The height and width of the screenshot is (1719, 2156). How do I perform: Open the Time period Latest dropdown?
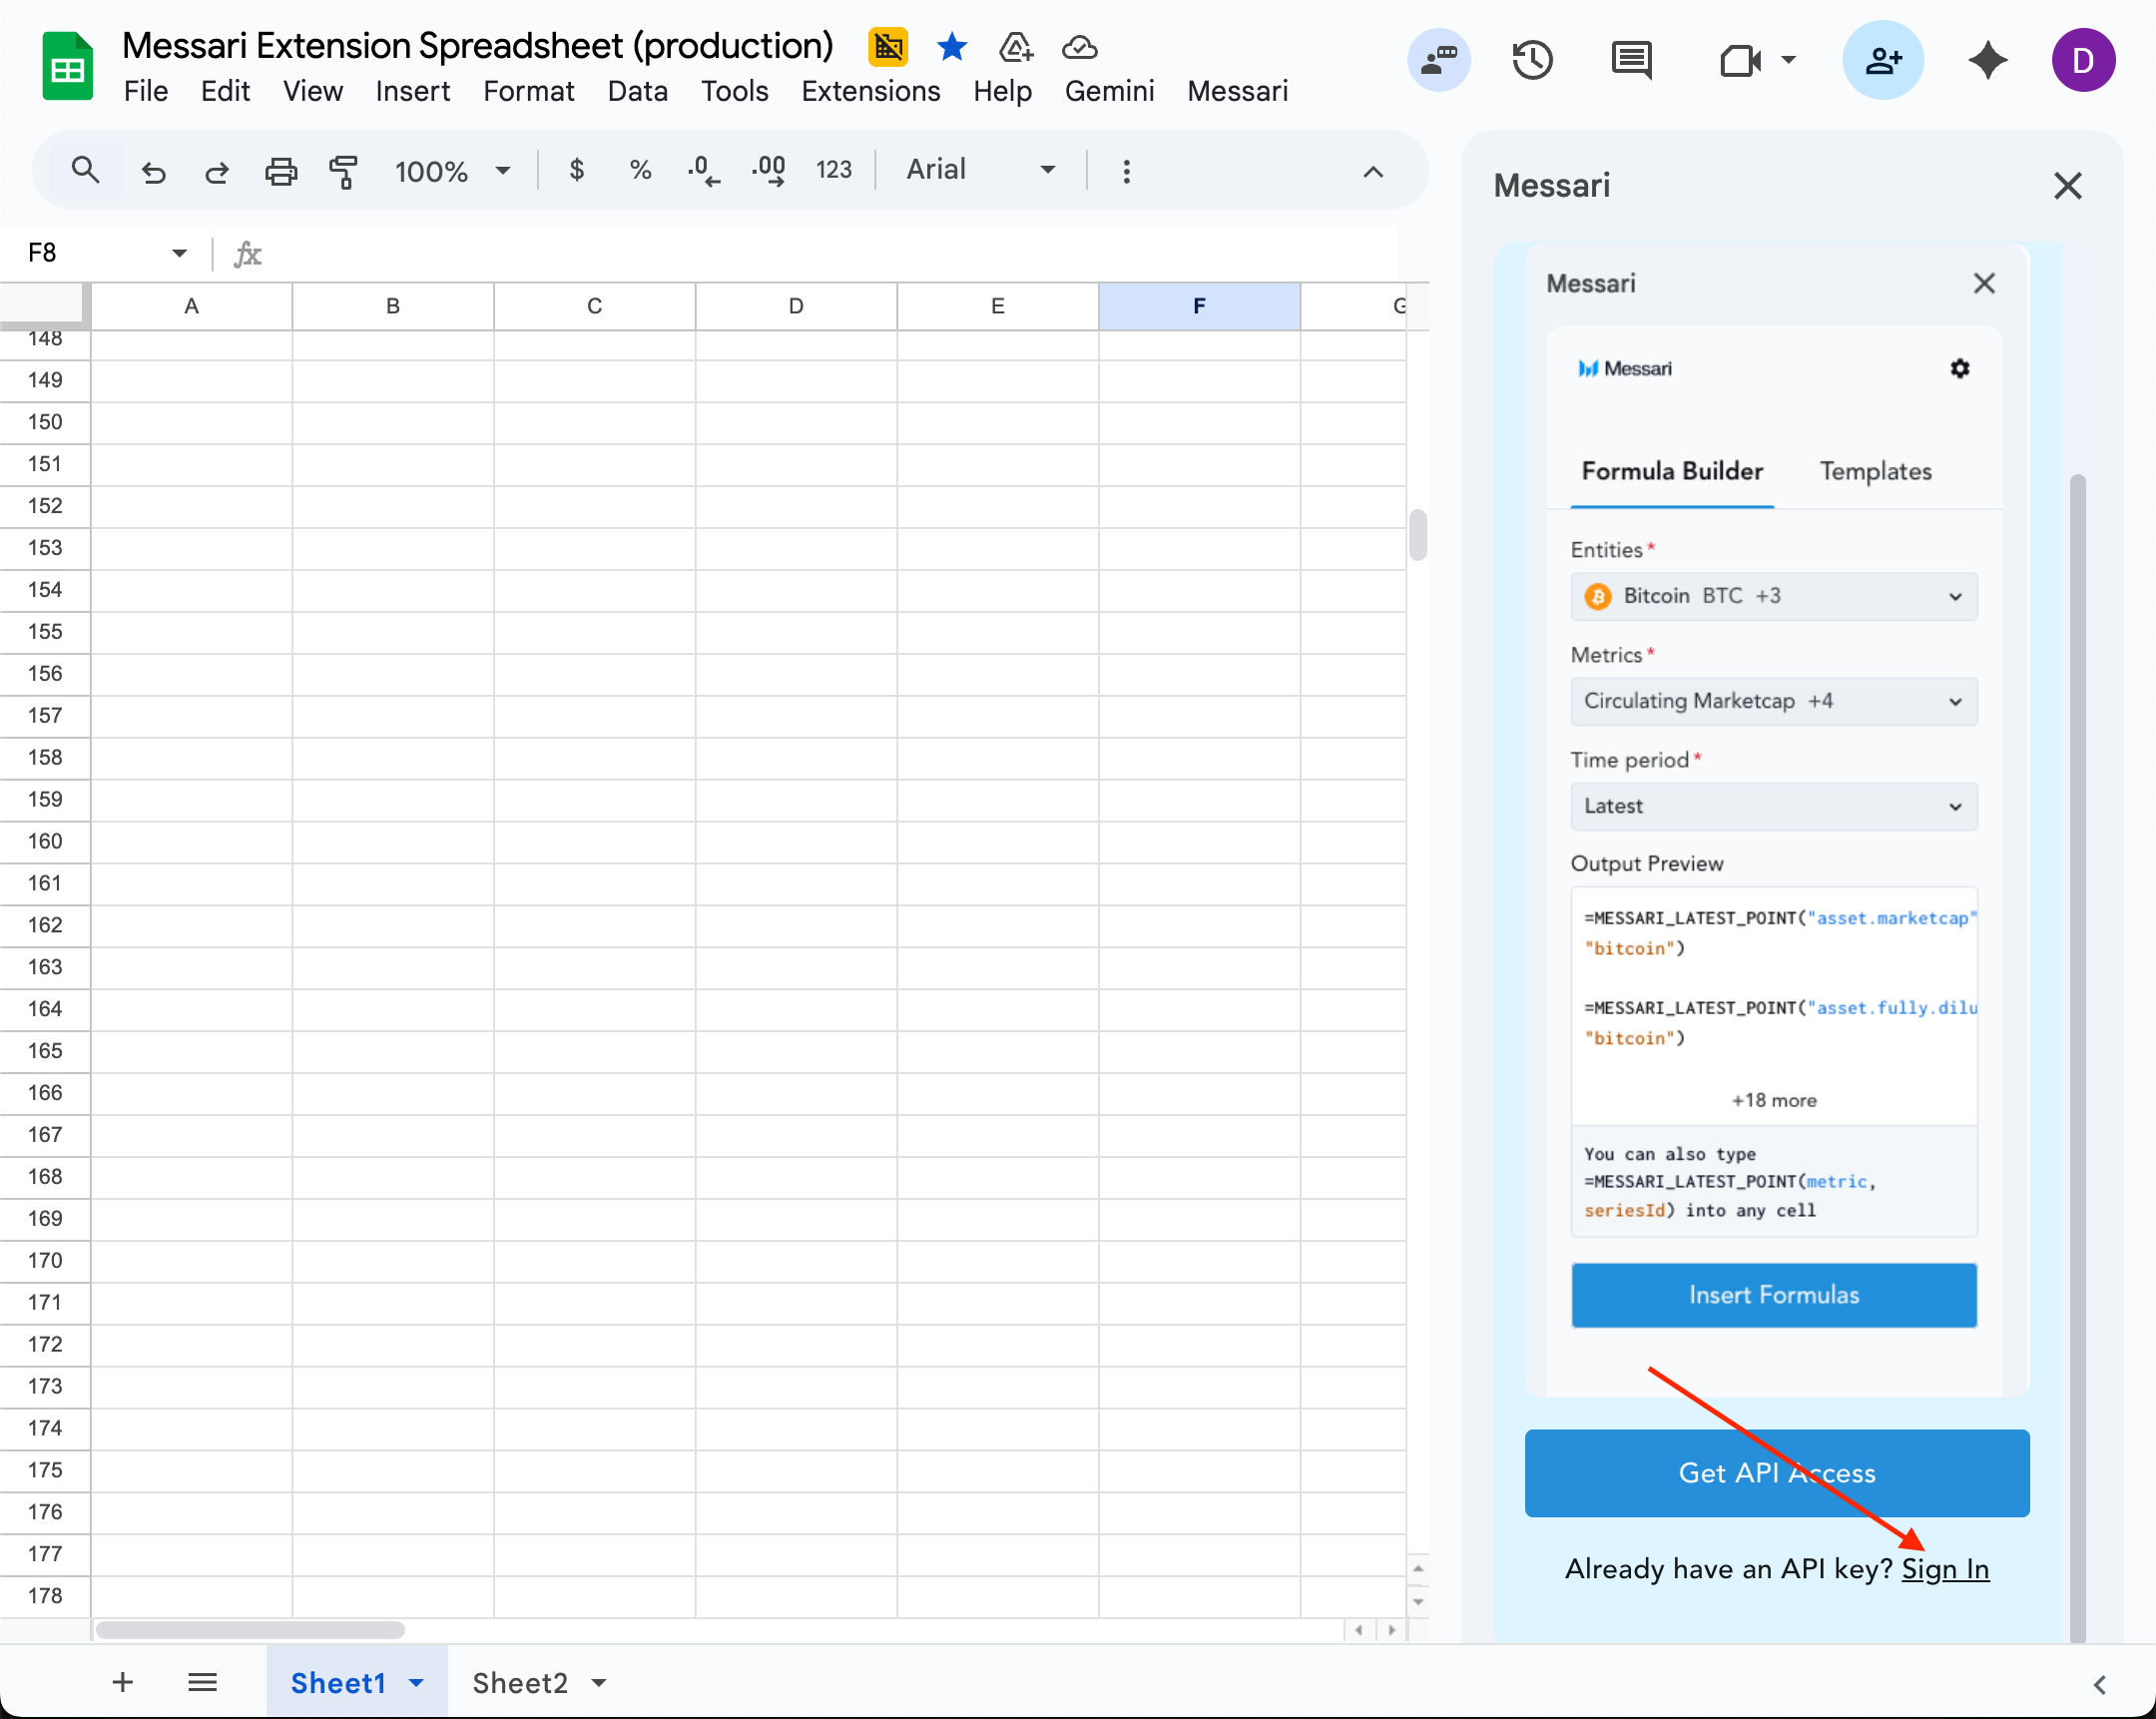pyautogui.click(x=1773, y=806)
